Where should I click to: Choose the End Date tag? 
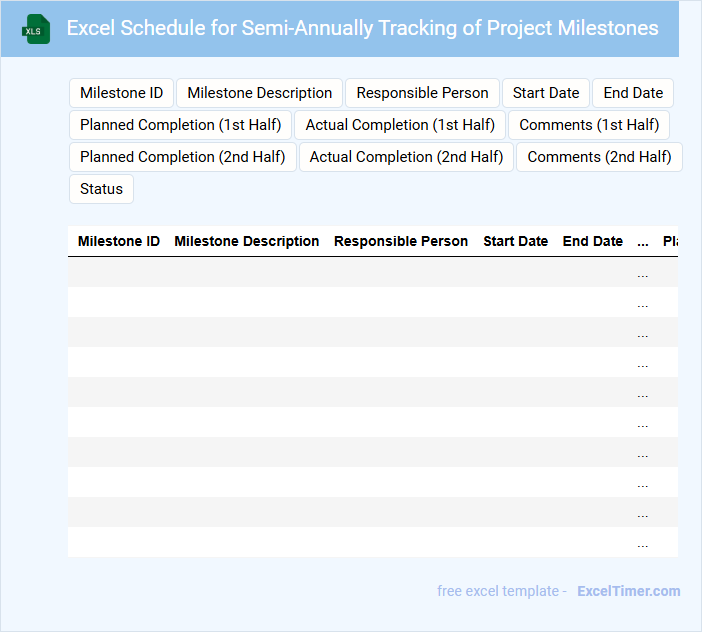(x=633, y=93)
